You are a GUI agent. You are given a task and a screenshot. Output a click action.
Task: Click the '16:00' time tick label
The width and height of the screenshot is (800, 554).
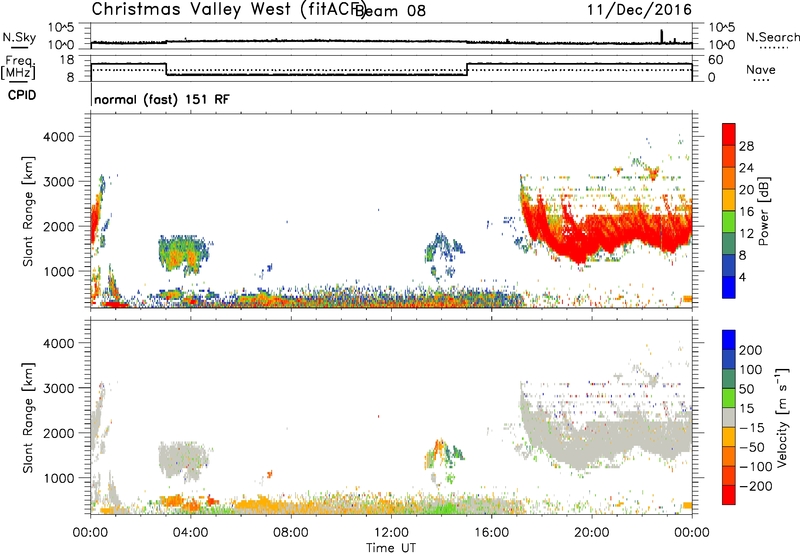pyautogui.click(x=491, y=533)
